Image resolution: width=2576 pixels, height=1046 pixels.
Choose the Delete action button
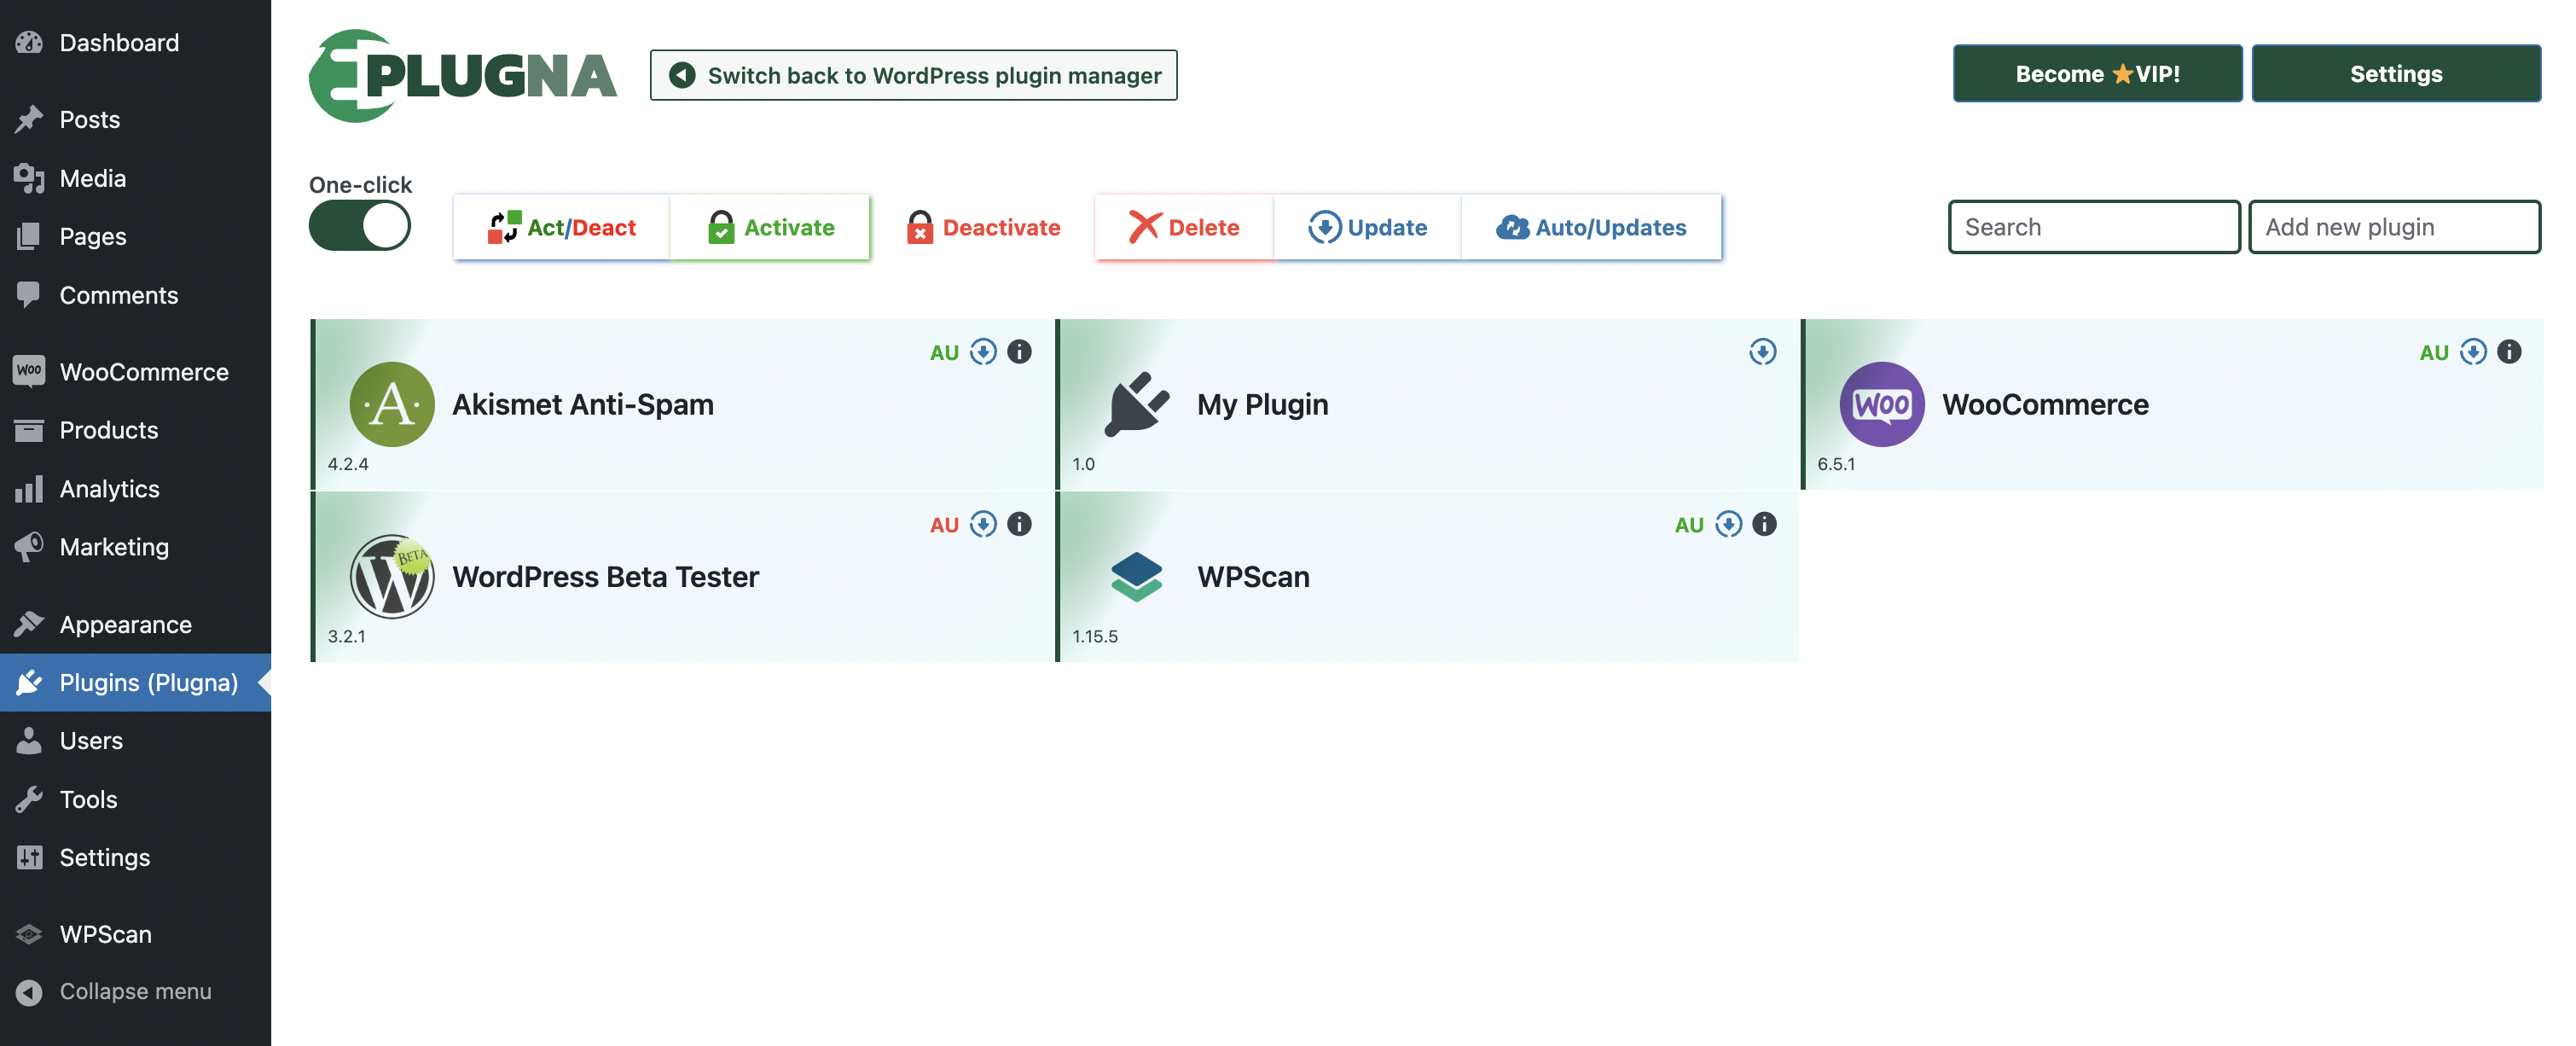pos(1184,228)
